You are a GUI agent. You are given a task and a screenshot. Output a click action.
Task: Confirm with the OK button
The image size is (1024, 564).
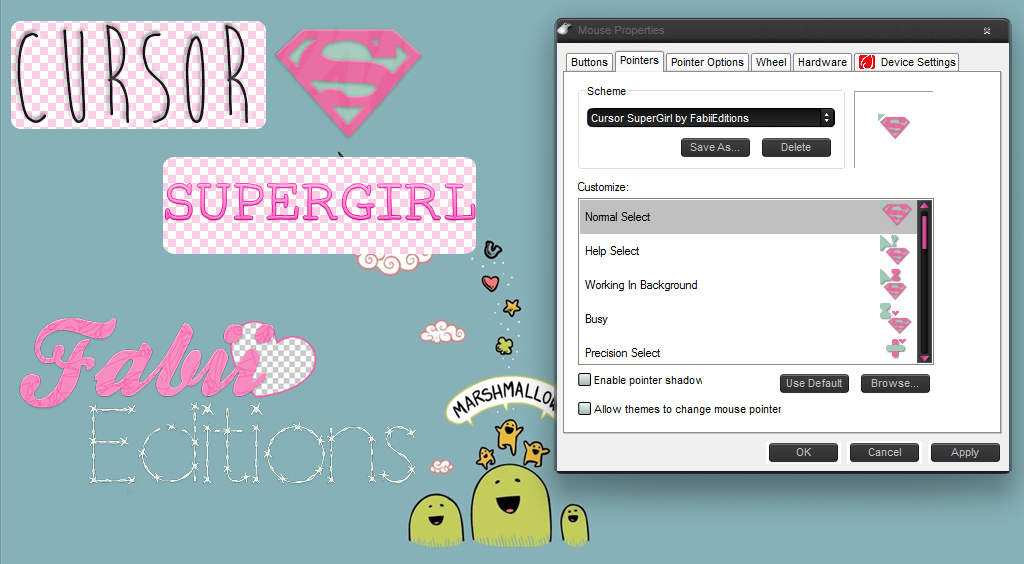803,452
